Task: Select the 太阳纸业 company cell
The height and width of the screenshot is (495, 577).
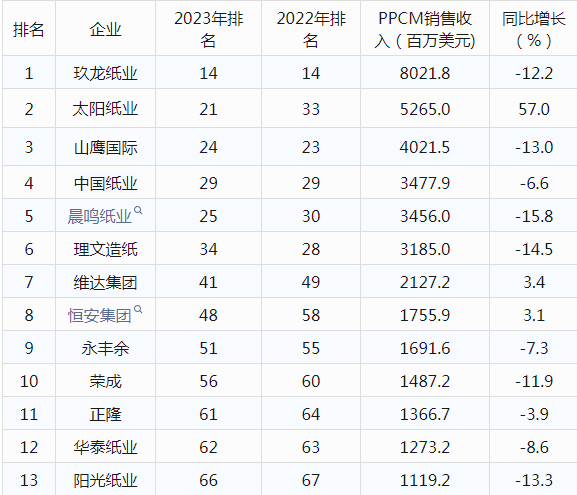Action: click(105, 109)
